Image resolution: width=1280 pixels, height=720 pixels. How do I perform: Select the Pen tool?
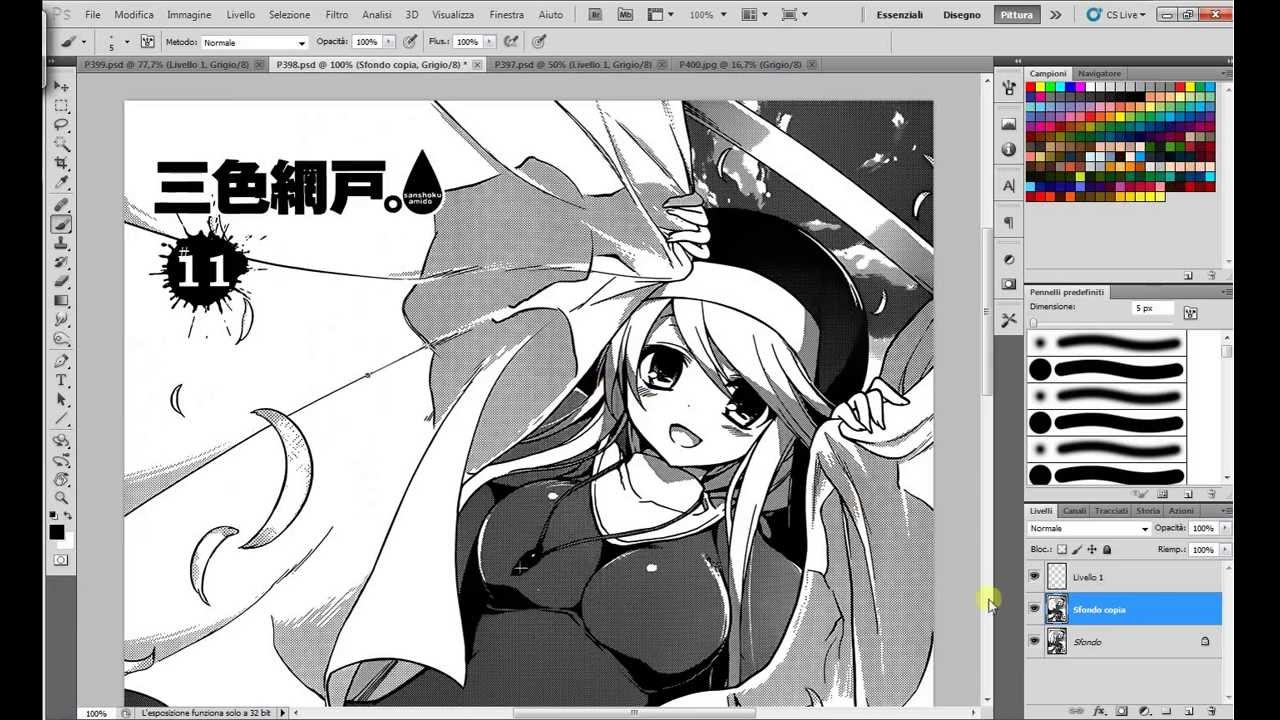(61, 361)
